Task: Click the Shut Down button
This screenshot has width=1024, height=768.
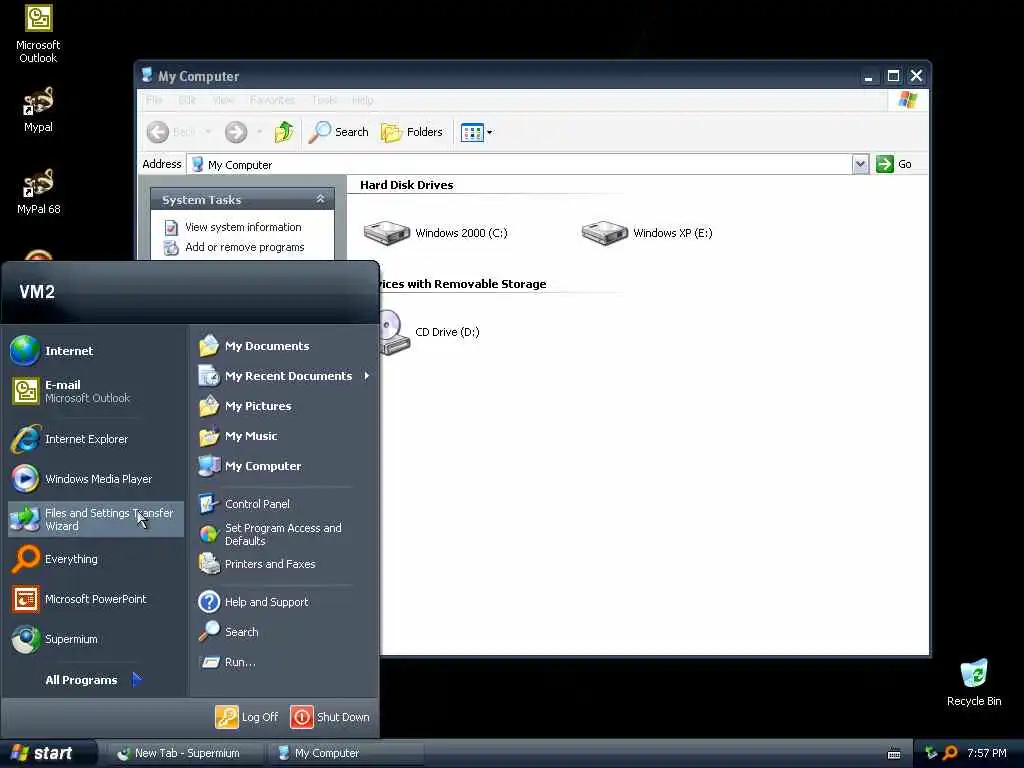Action: tap(330, 717)
